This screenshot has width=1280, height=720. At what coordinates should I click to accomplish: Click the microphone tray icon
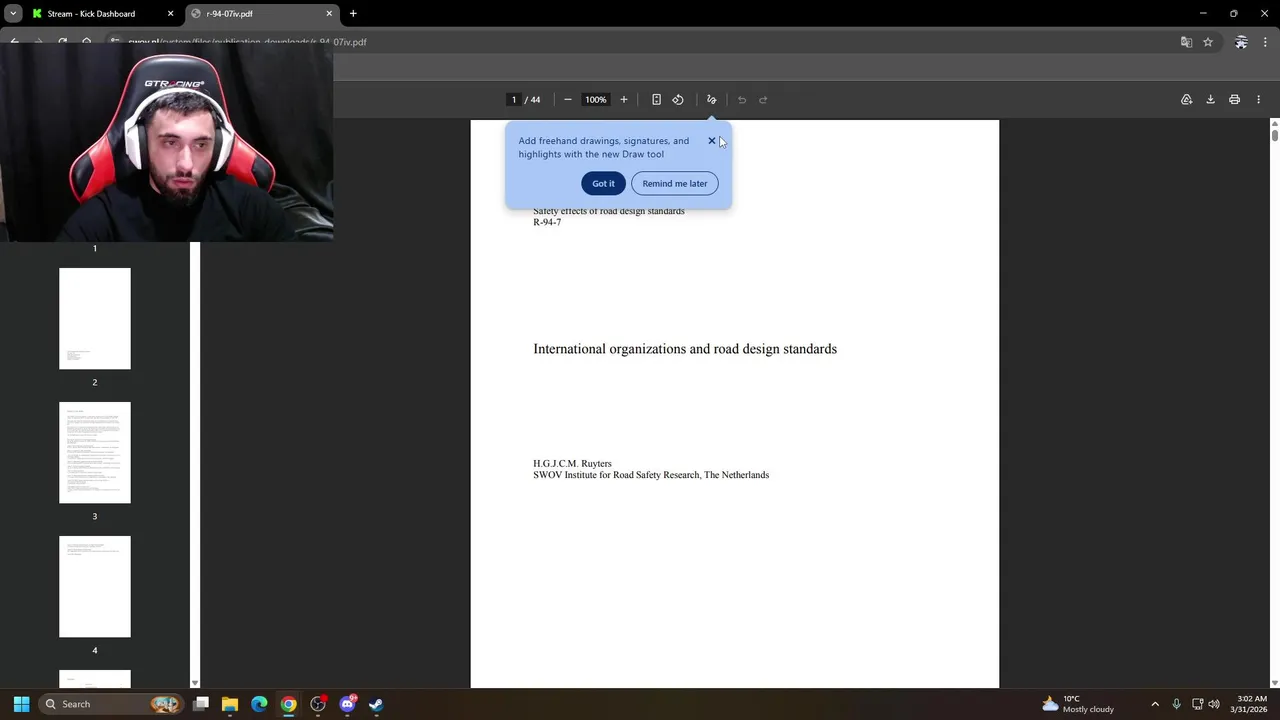(1176, 704)
